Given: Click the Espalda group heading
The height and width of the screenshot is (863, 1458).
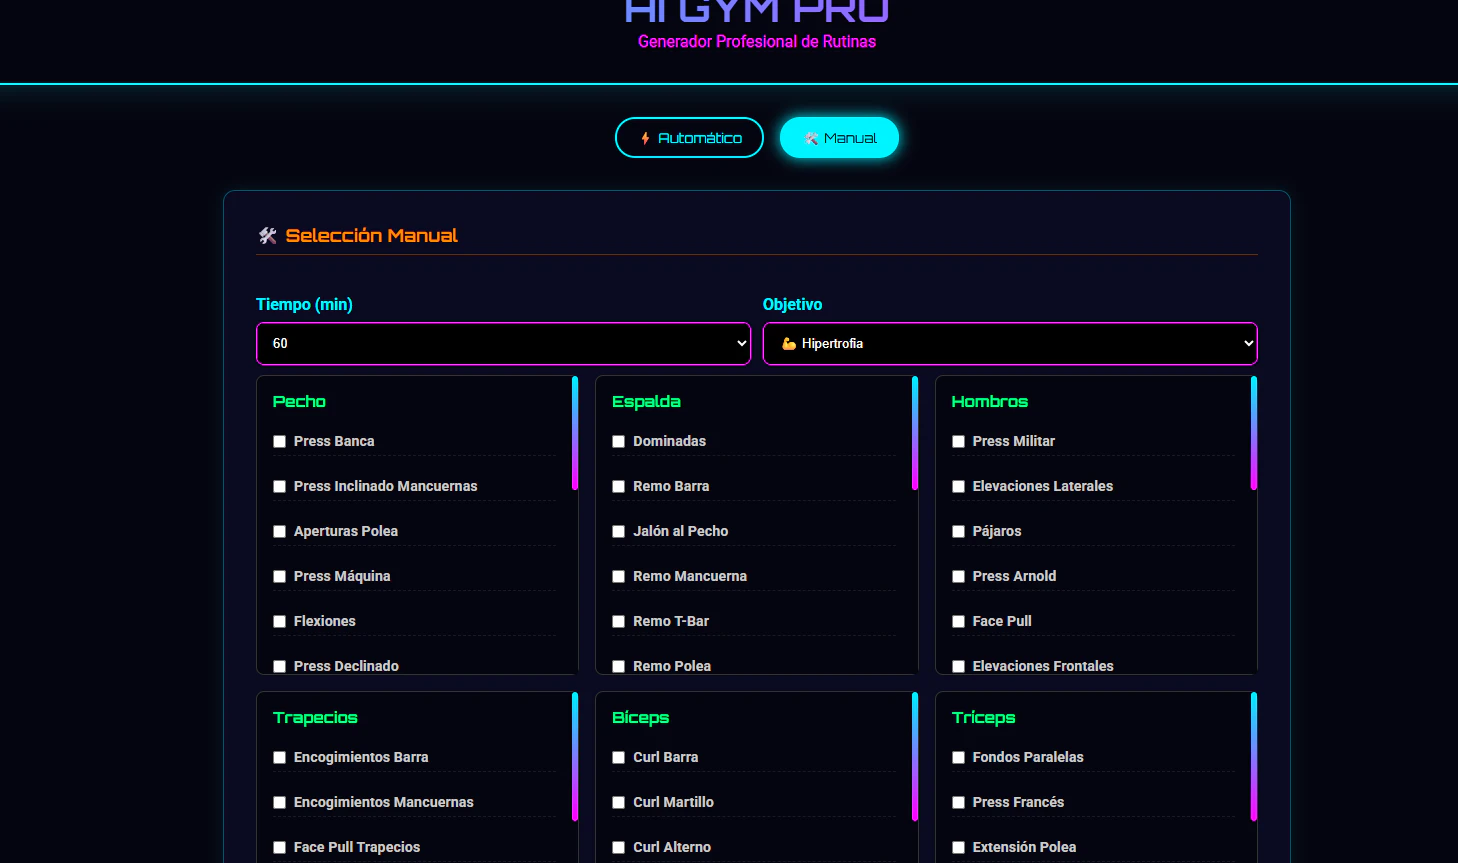Looking at the screenshot, I should click(646, 402).
